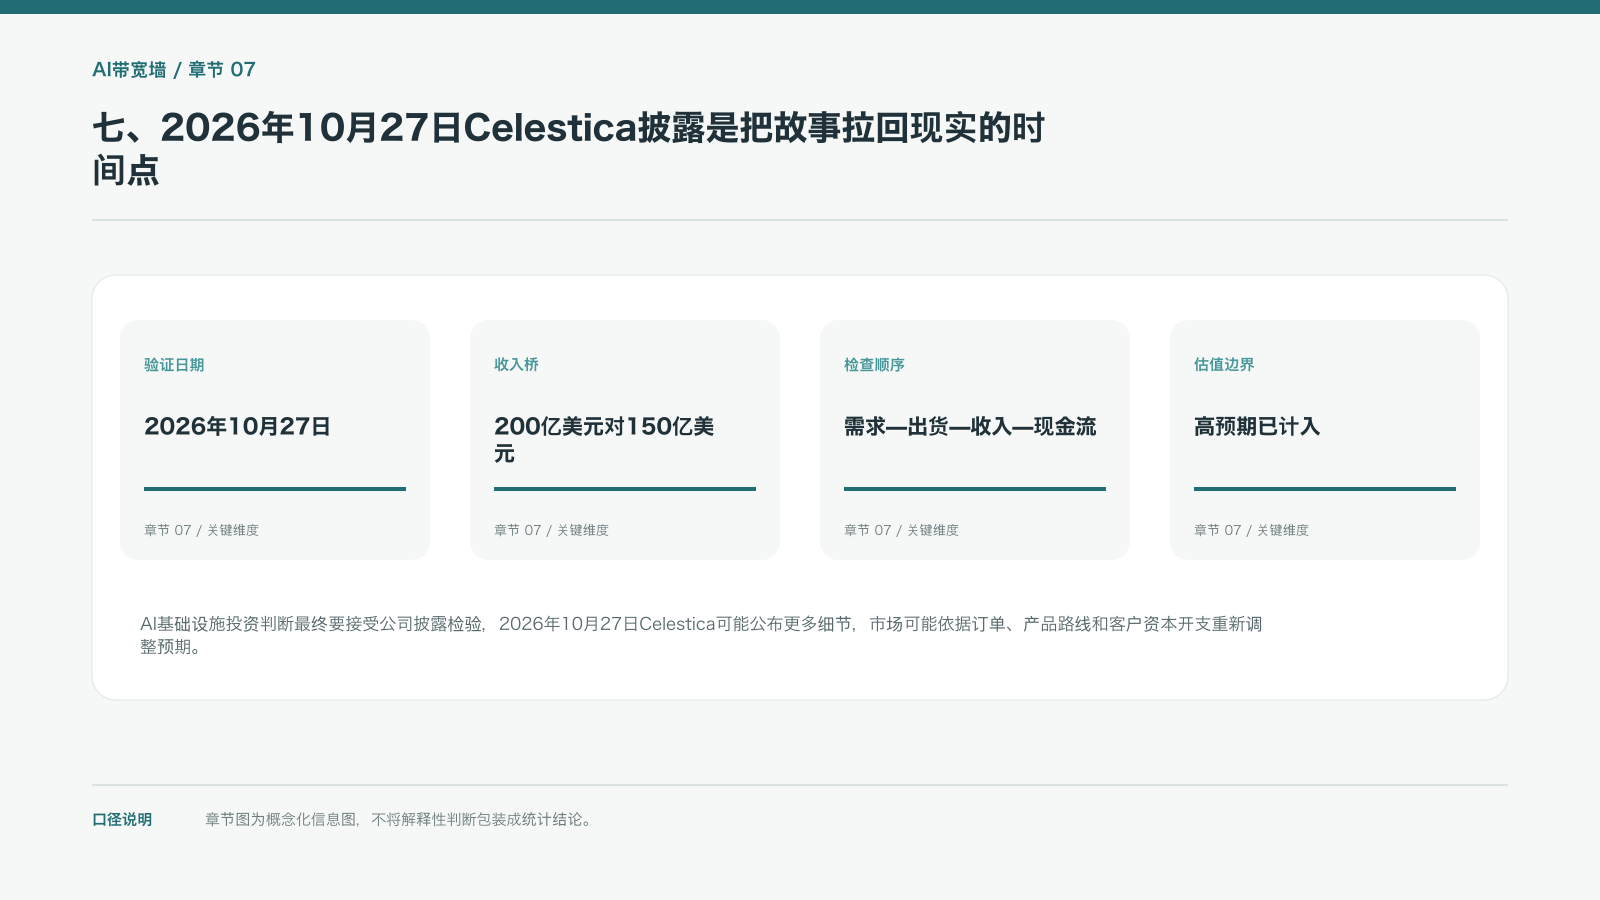Viewport: 1600px width, 900px height.
Task: Click "章节 07 / 关键维度" under the 估值边界 card
Action: click(1251, 530)
